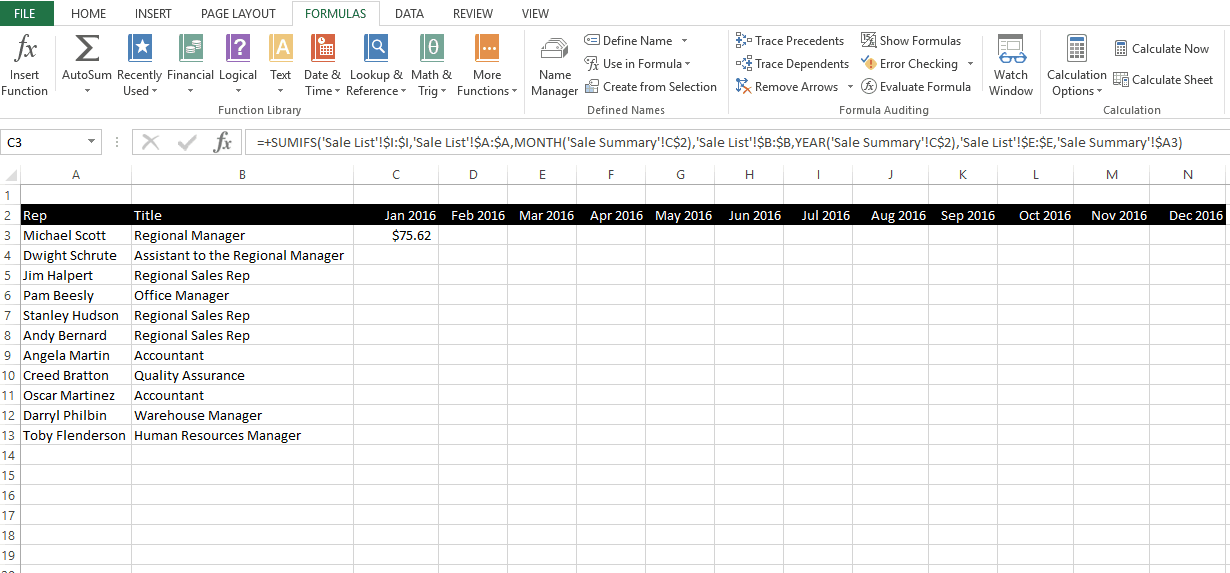1230x573 pixels.
Task: Expand the Use in Formula dropdown
Action: (688, 64)
